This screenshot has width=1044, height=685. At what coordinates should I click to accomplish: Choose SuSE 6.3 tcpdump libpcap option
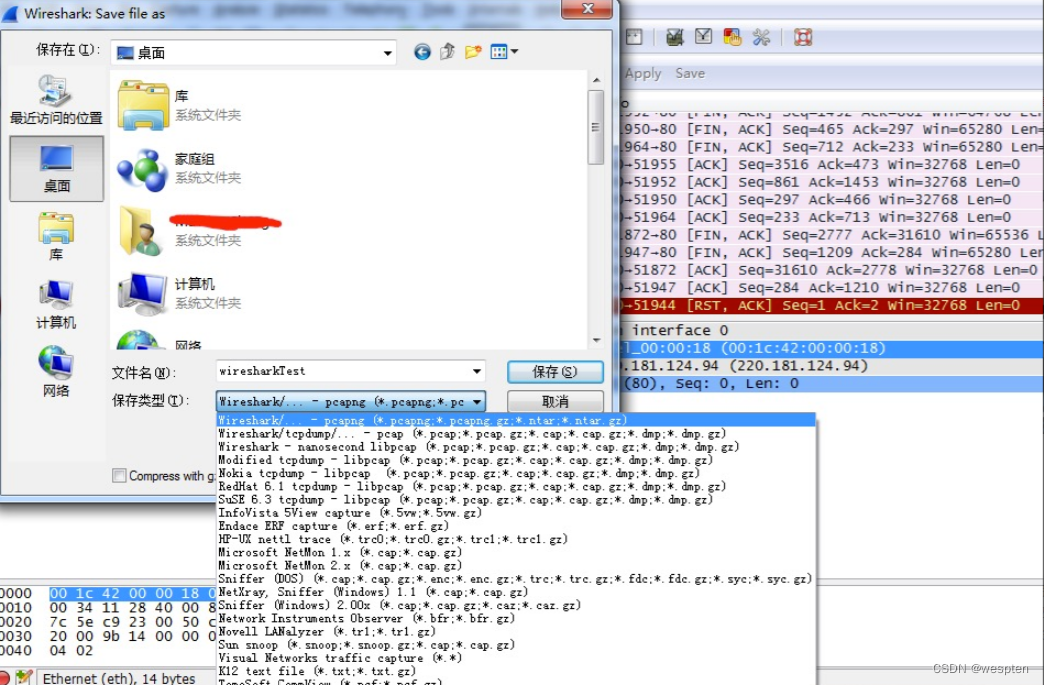tap(516, 499)
